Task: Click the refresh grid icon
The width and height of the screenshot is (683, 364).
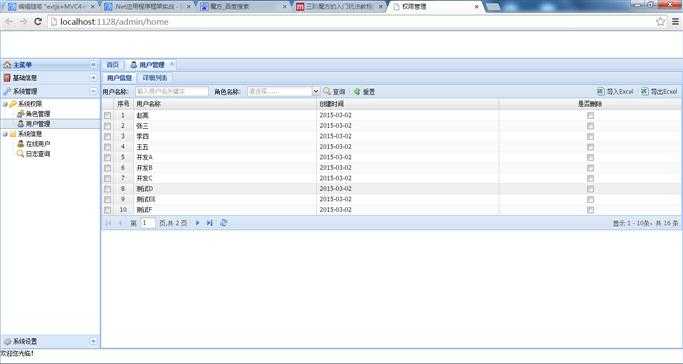Action: coord(223,222)
